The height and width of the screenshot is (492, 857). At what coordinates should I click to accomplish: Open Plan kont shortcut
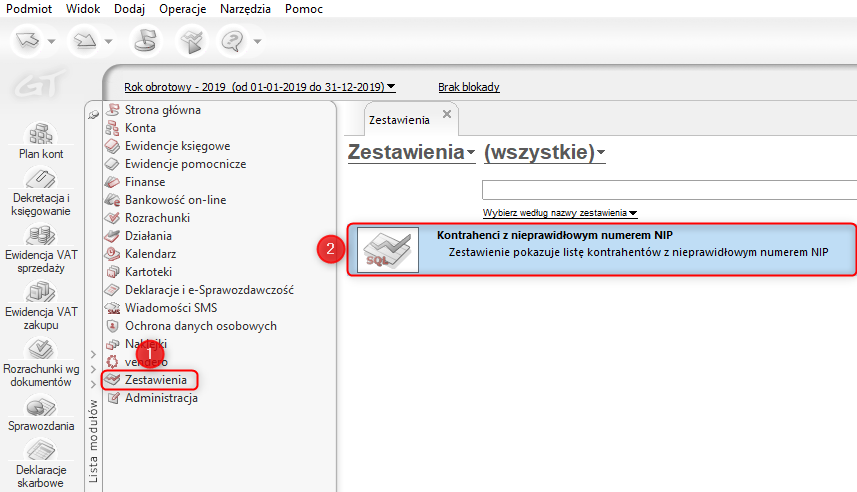click(41, 141)
